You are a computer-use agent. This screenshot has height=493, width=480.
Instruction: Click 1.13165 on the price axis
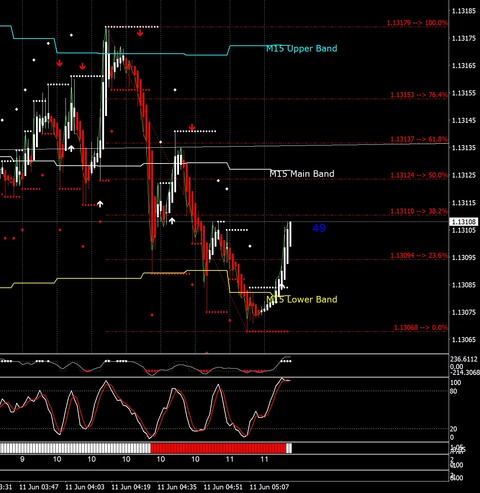[x=464, y=66]
